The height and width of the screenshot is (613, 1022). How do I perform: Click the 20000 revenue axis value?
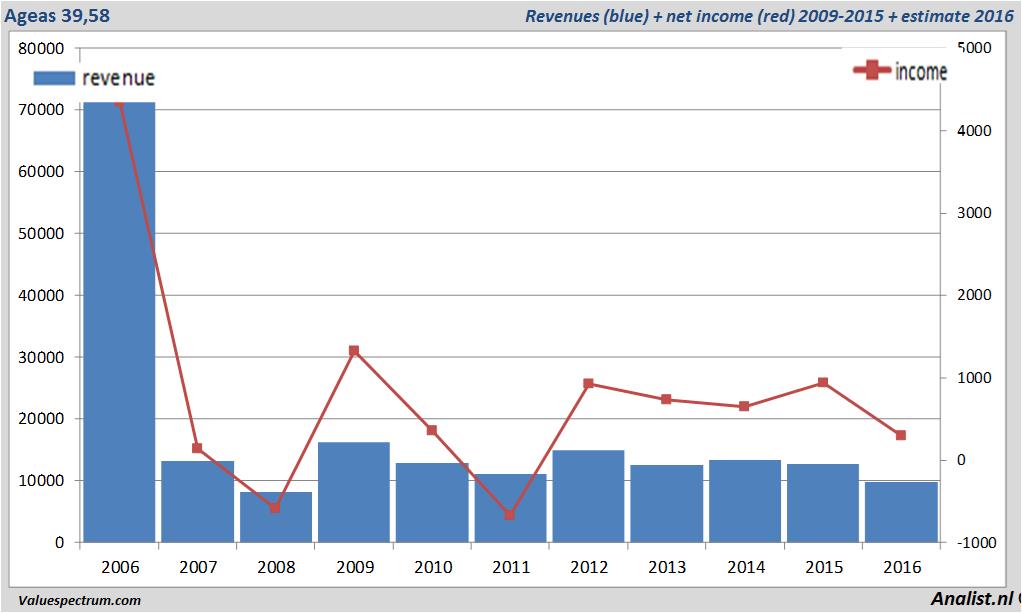tap(42, 419)
